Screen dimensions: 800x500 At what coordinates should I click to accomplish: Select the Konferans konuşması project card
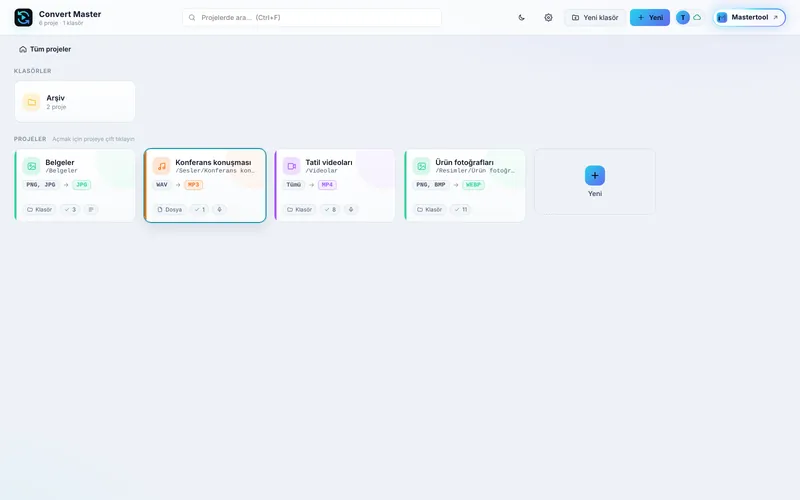205,185
